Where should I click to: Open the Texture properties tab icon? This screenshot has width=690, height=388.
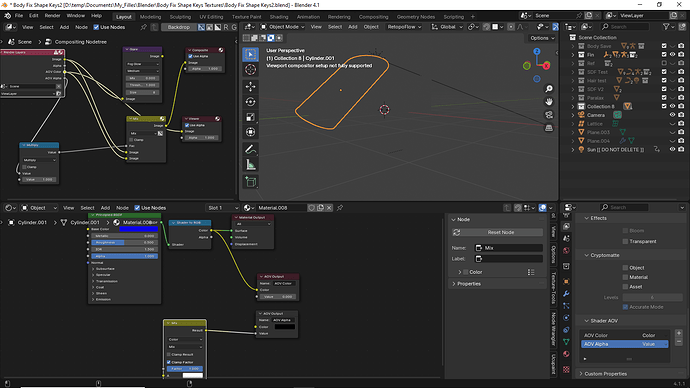(x=566, y=369)
